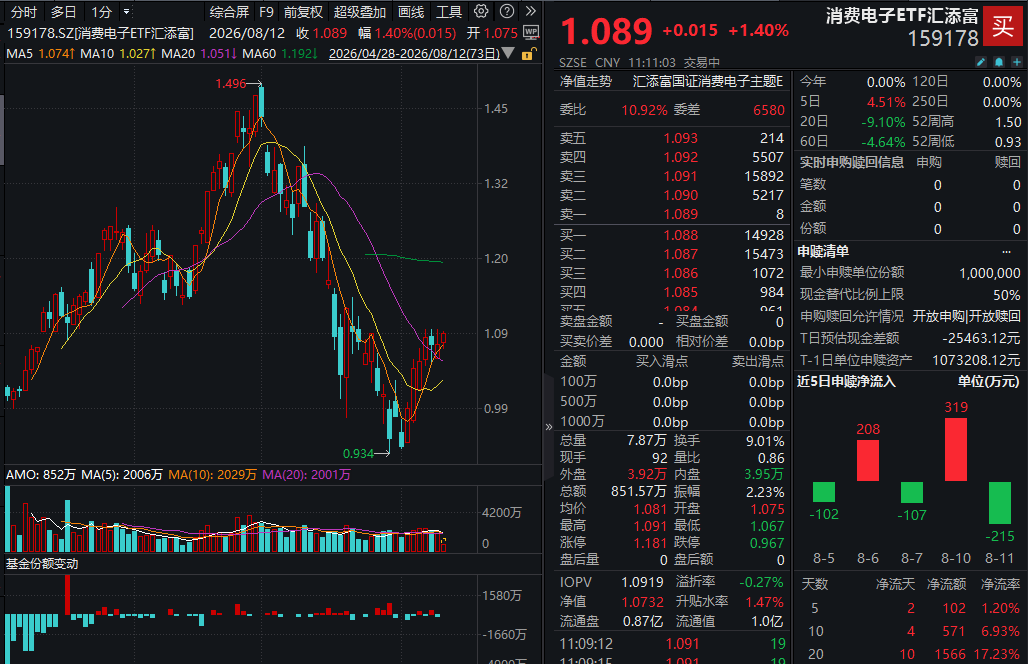Click the 5日 4.51% return value
Viewport: 1028px width, 664px height.
coord(886,102)
